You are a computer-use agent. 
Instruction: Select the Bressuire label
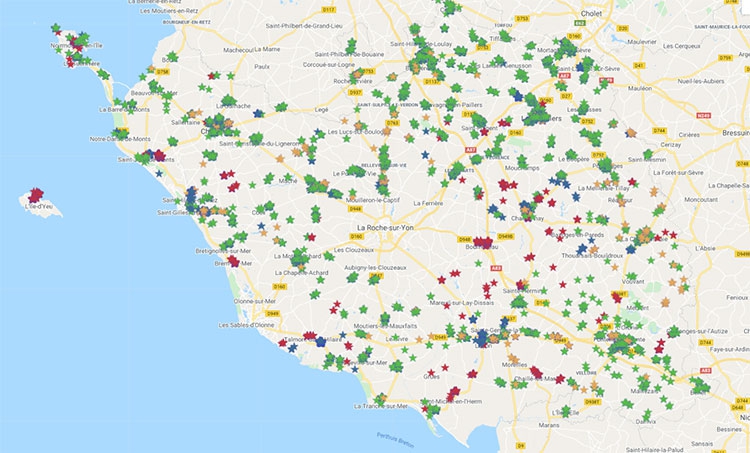tap(736, 133)
